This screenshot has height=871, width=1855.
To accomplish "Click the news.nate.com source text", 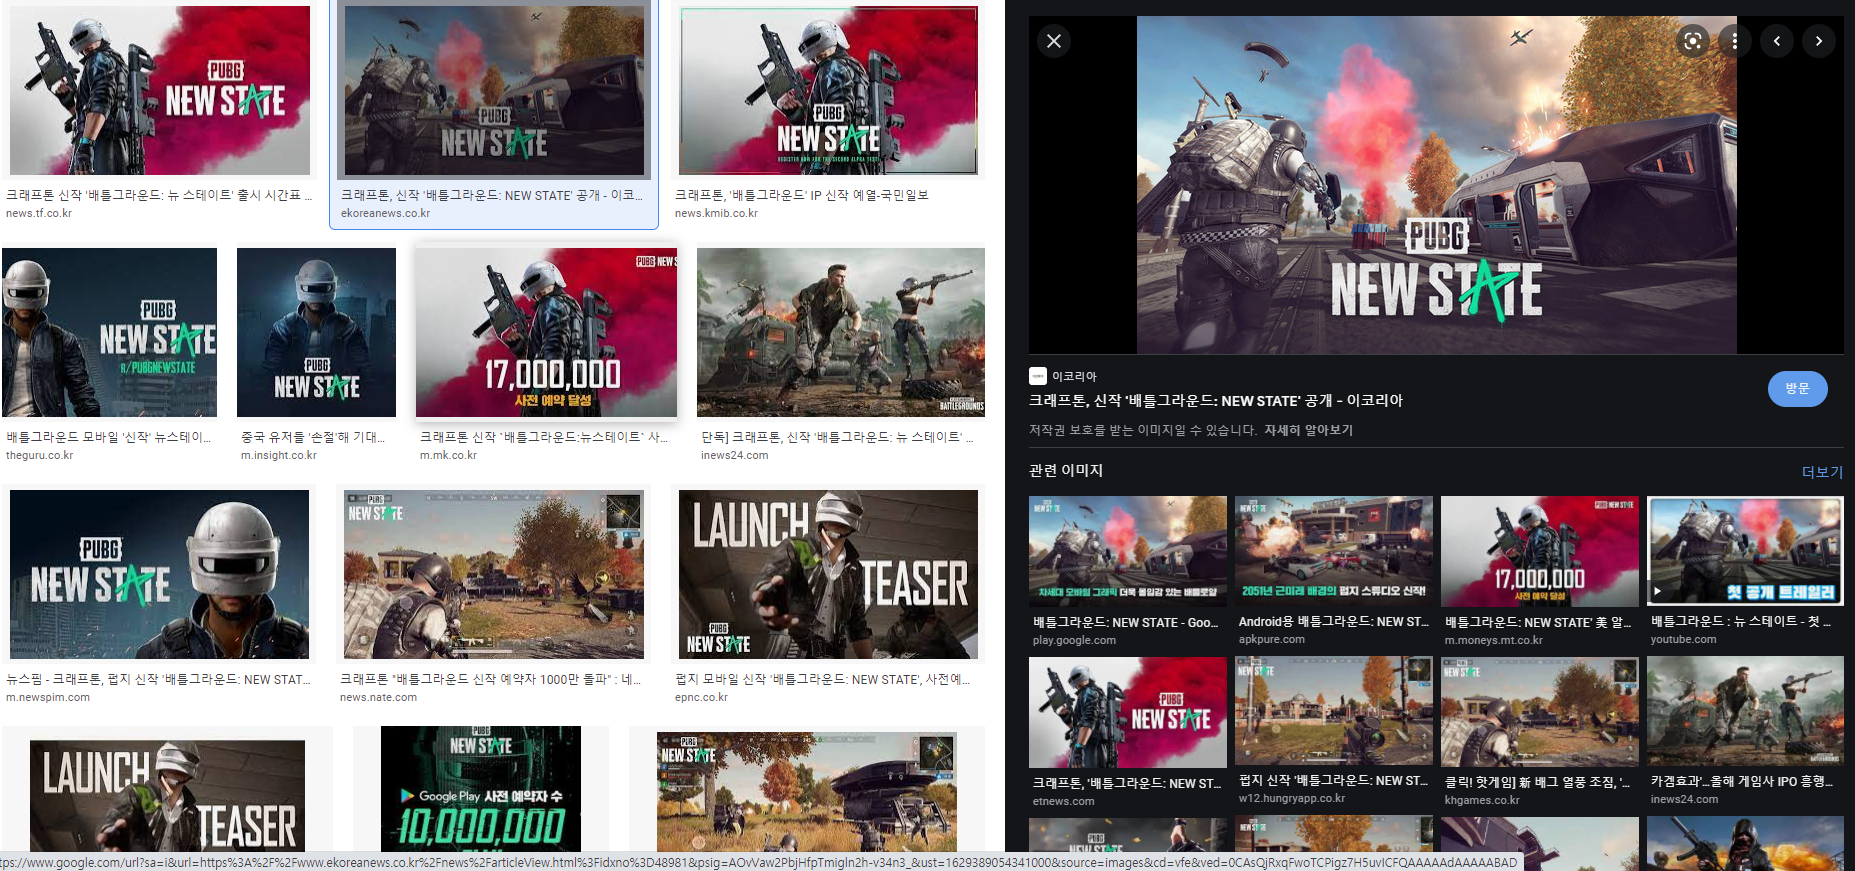I will point(378,697).
